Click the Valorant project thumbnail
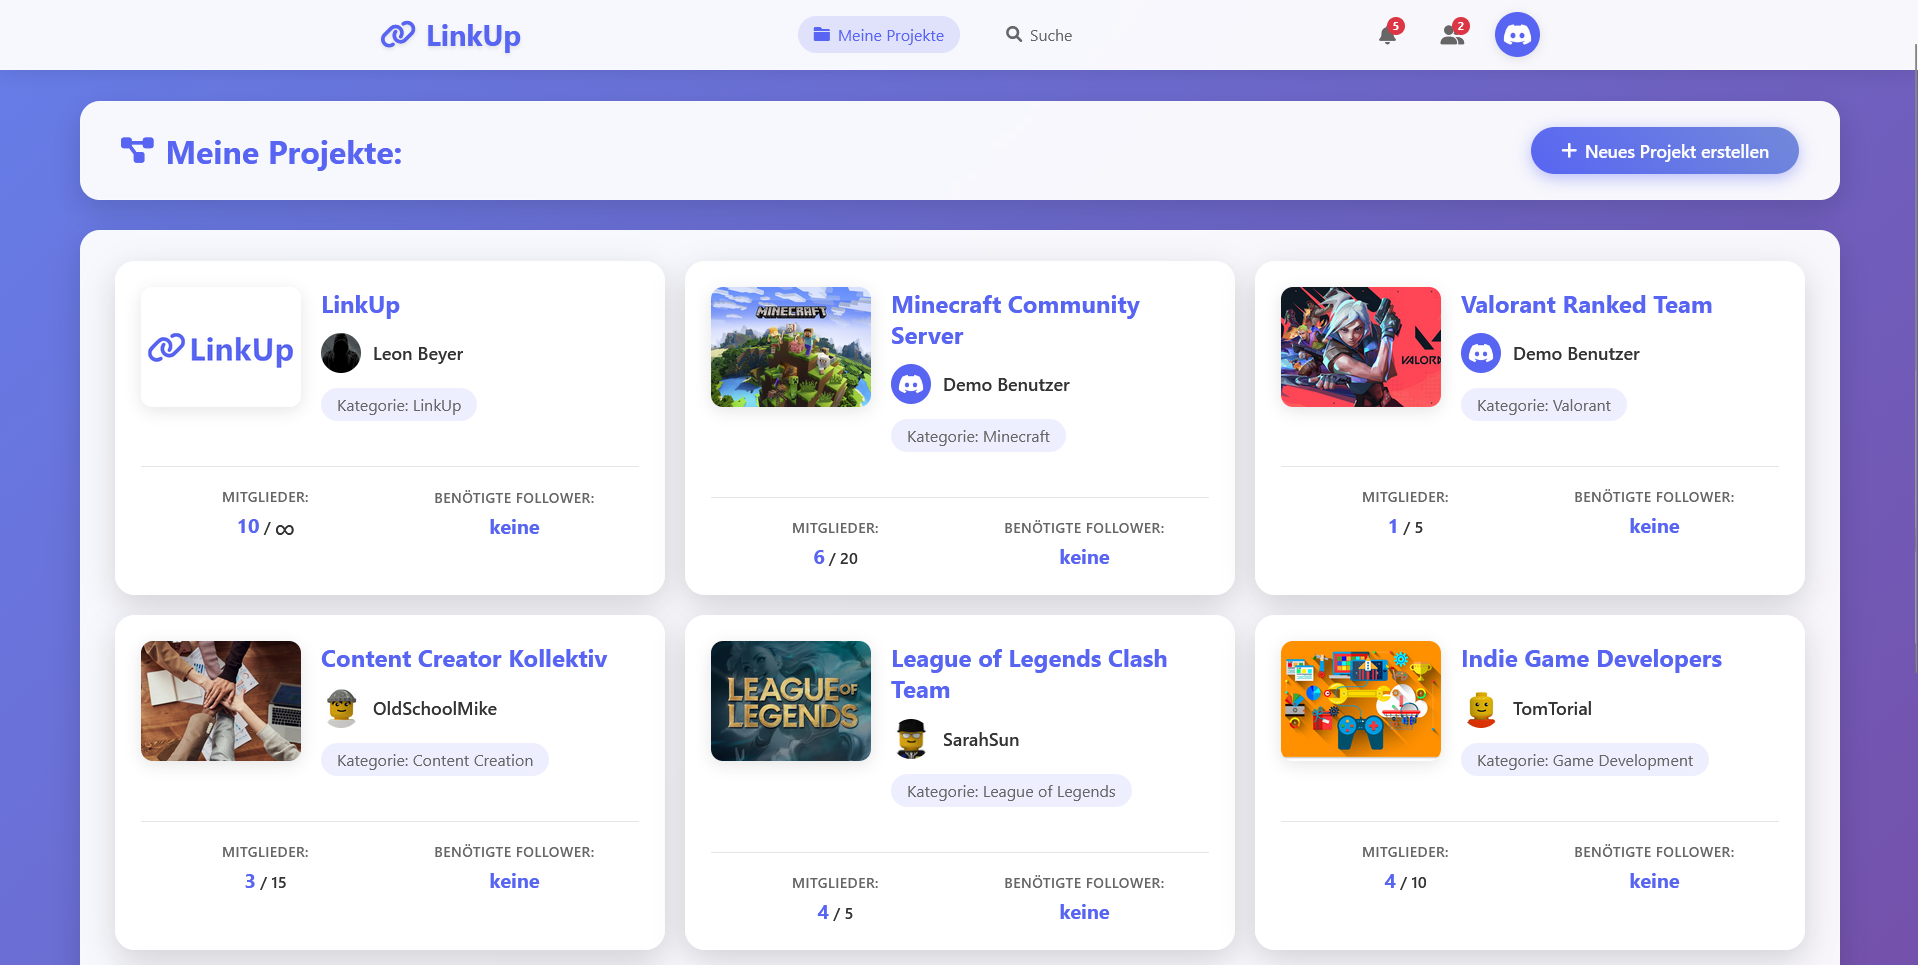Viewport: 1918px width, 965px height. [1361, 347]
